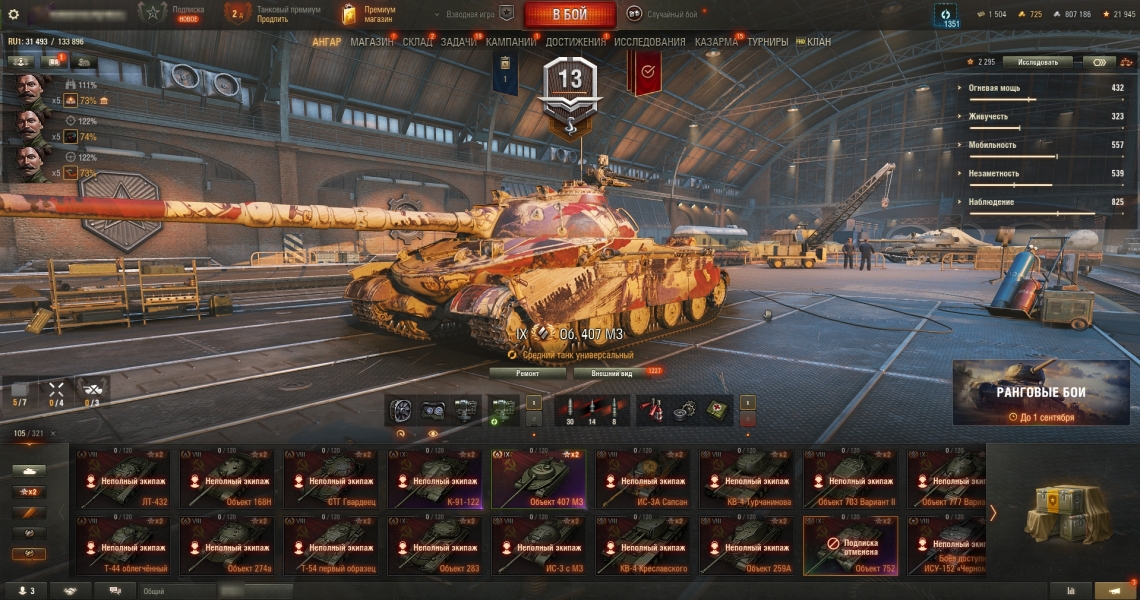
Task: Open the ИССЛЕДОВАНИЯ tab
Action: [649, 42]
